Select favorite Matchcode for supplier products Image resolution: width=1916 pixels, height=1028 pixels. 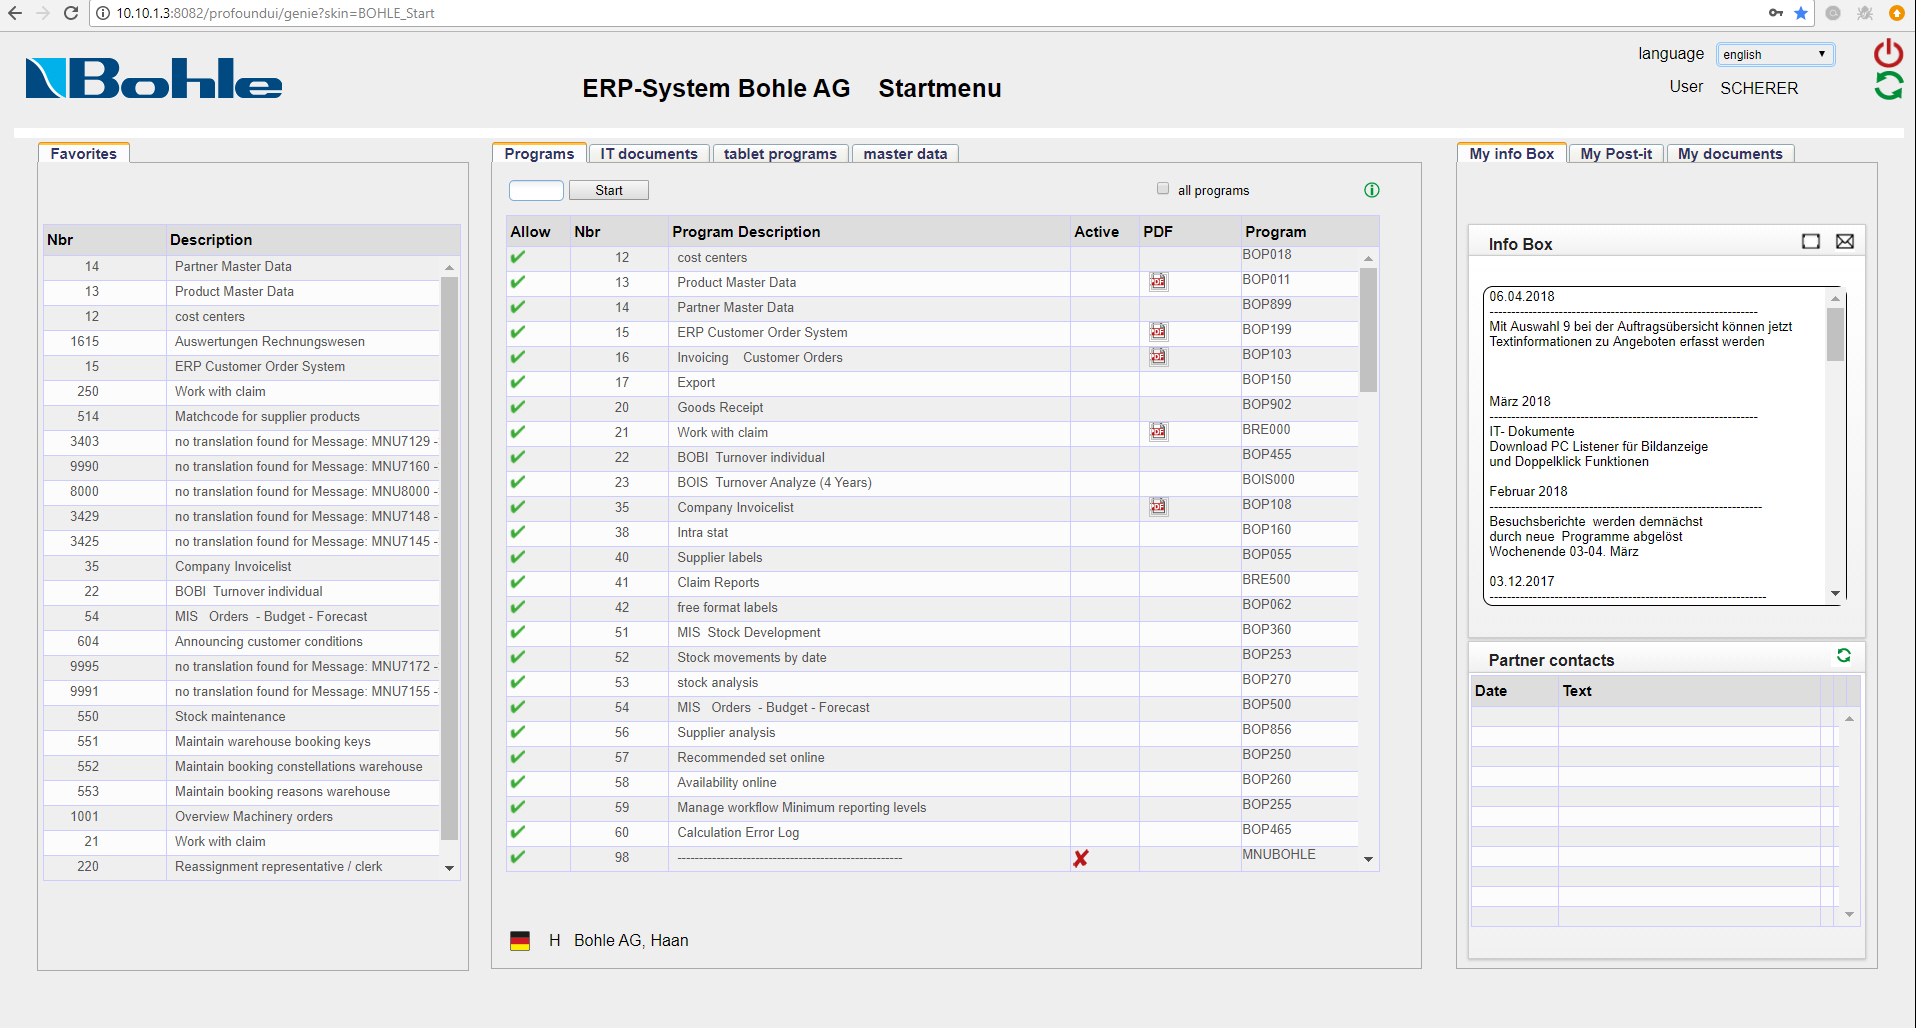242,417
